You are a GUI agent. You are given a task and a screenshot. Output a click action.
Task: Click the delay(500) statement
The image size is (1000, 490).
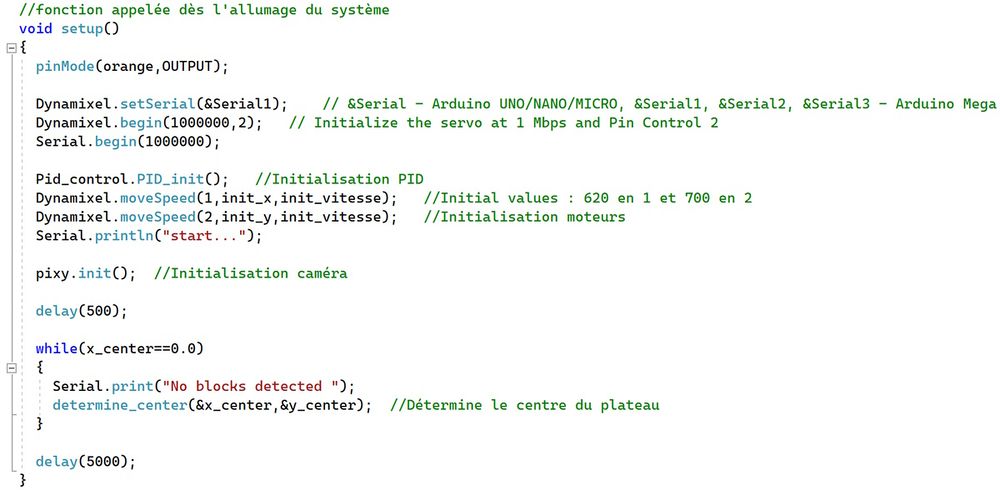(81, 311)
